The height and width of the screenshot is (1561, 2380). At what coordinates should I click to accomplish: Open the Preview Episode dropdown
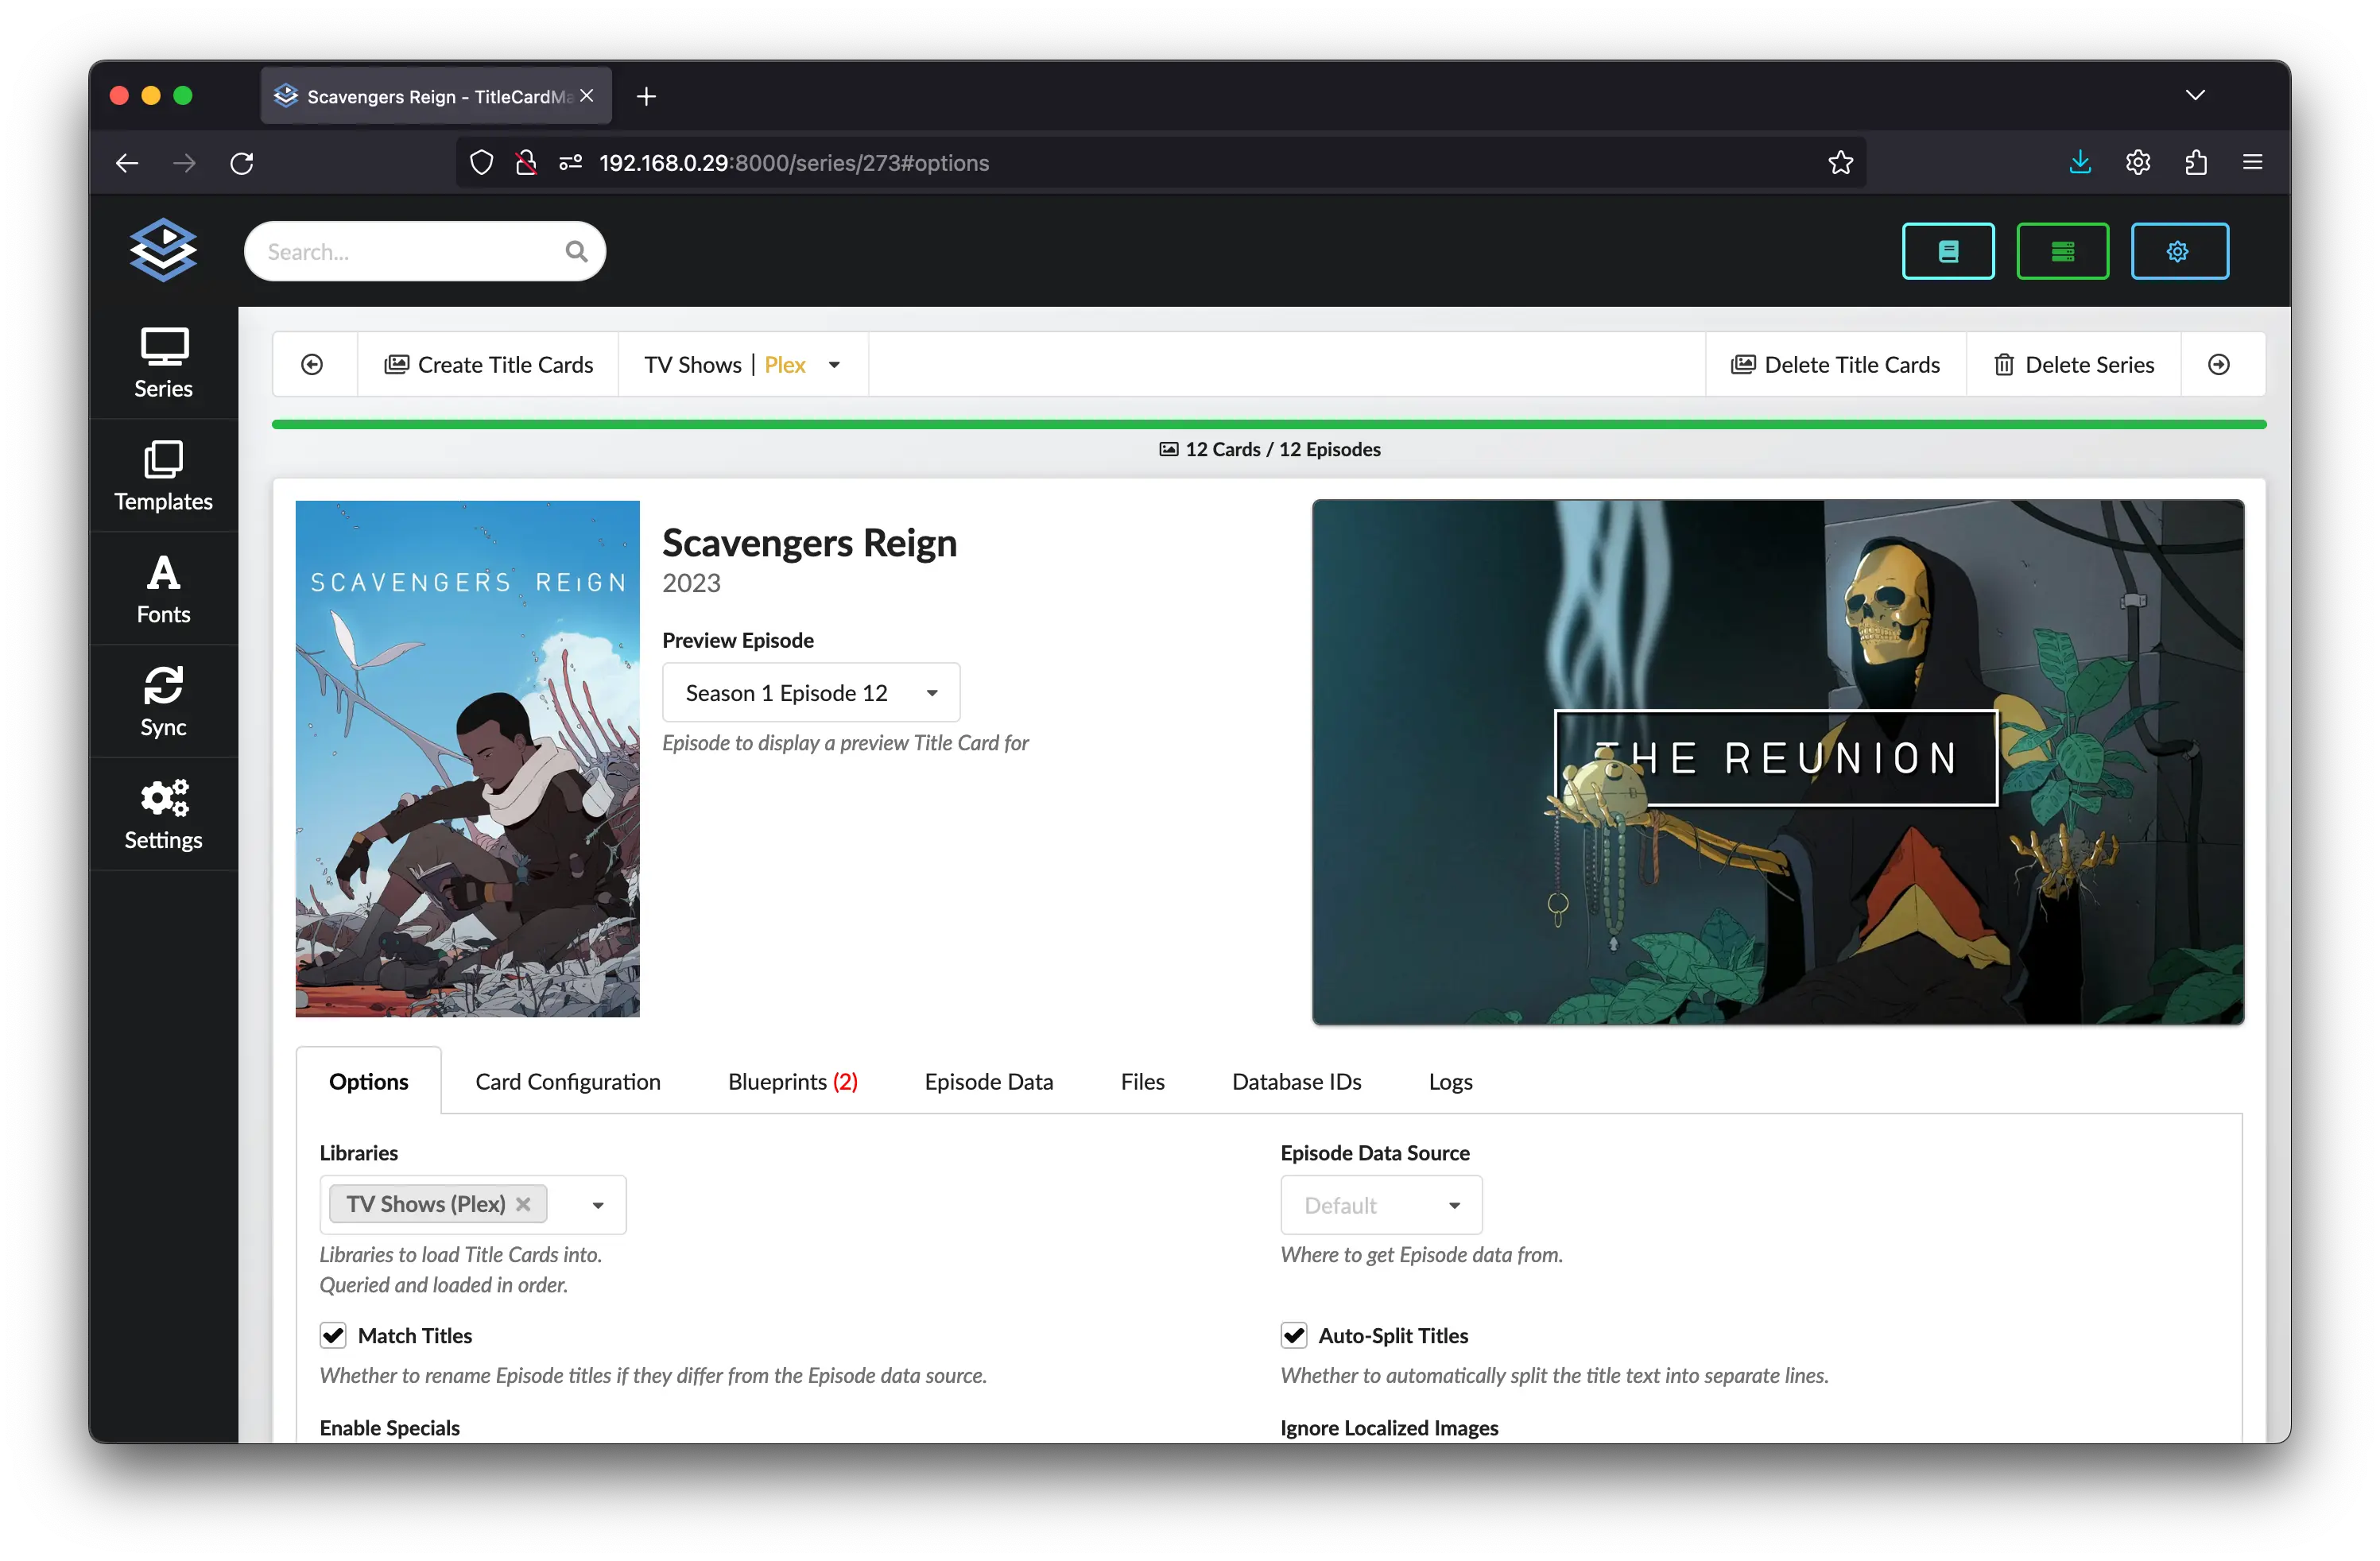[x=810, y=693]
